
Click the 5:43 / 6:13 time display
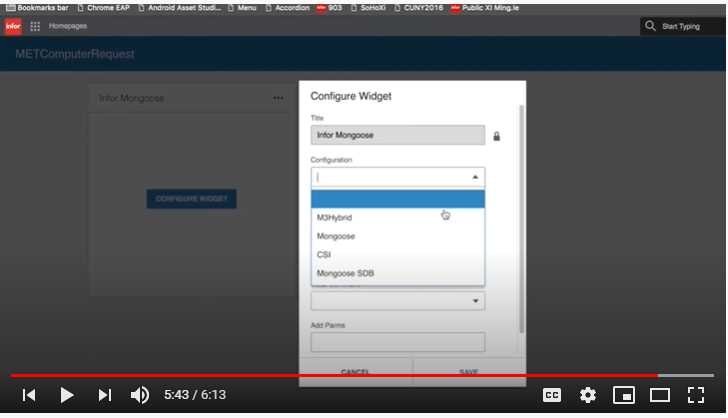(195, 395)
